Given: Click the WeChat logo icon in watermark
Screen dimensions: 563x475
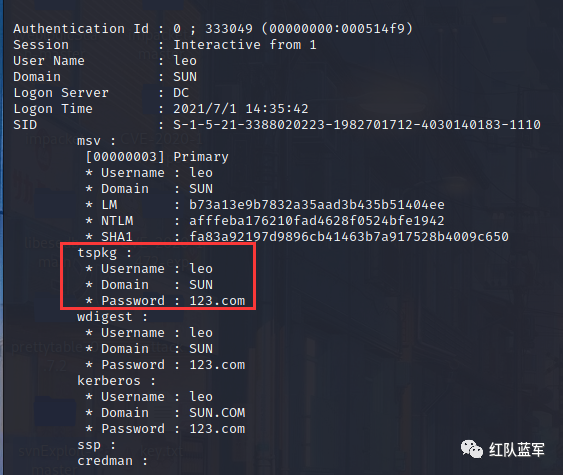Looking at the screenshot, I should (471, 449).
